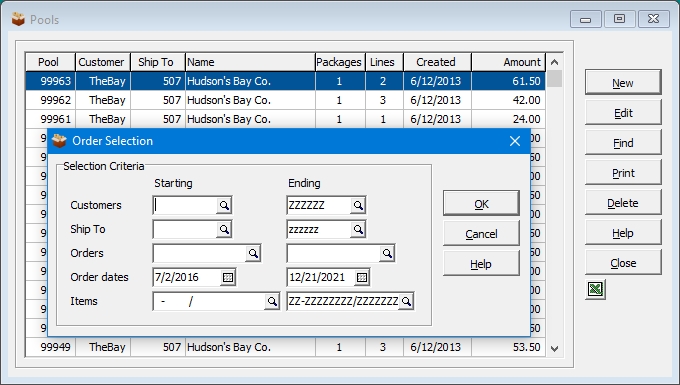Confirm selection with OK button
Screen dimensions: 680x385
pos(481,203)
